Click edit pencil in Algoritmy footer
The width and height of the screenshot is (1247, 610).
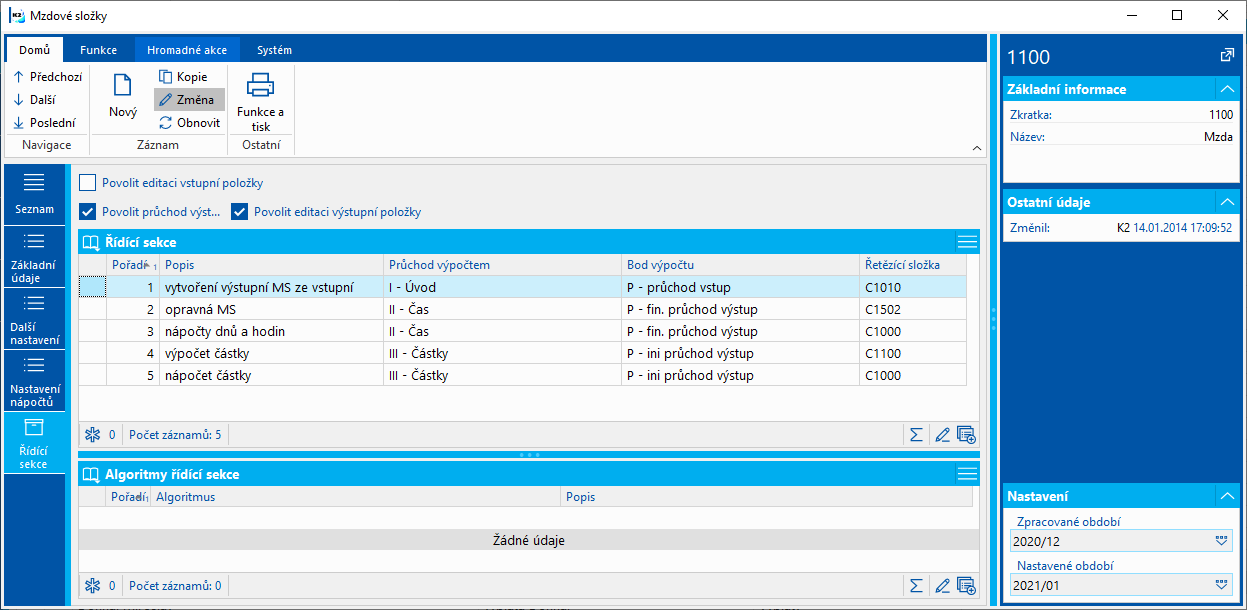[941, 585]
